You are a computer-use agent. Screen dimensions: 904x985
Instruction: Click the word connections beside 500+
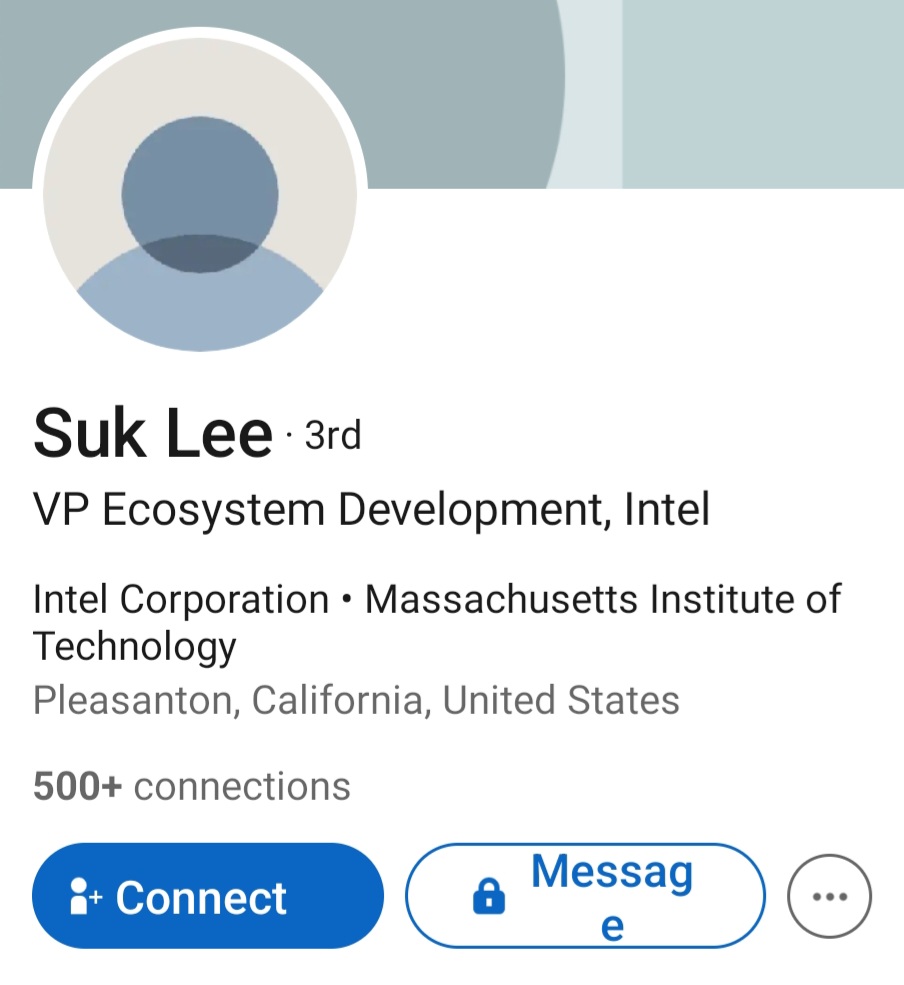pyautogui.click(x=242, y=786)
